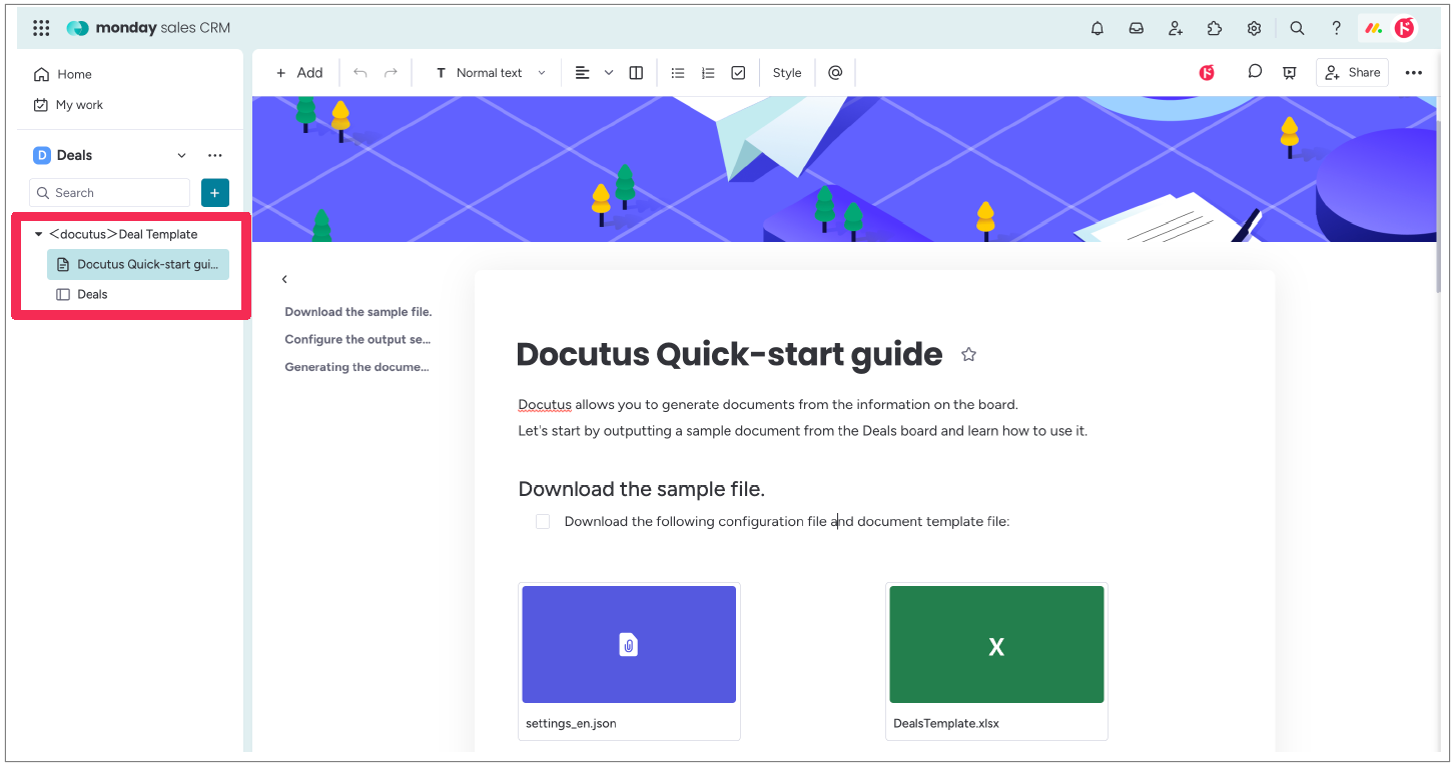Open the comments speech bubble icon

[x=1254, y=72]
